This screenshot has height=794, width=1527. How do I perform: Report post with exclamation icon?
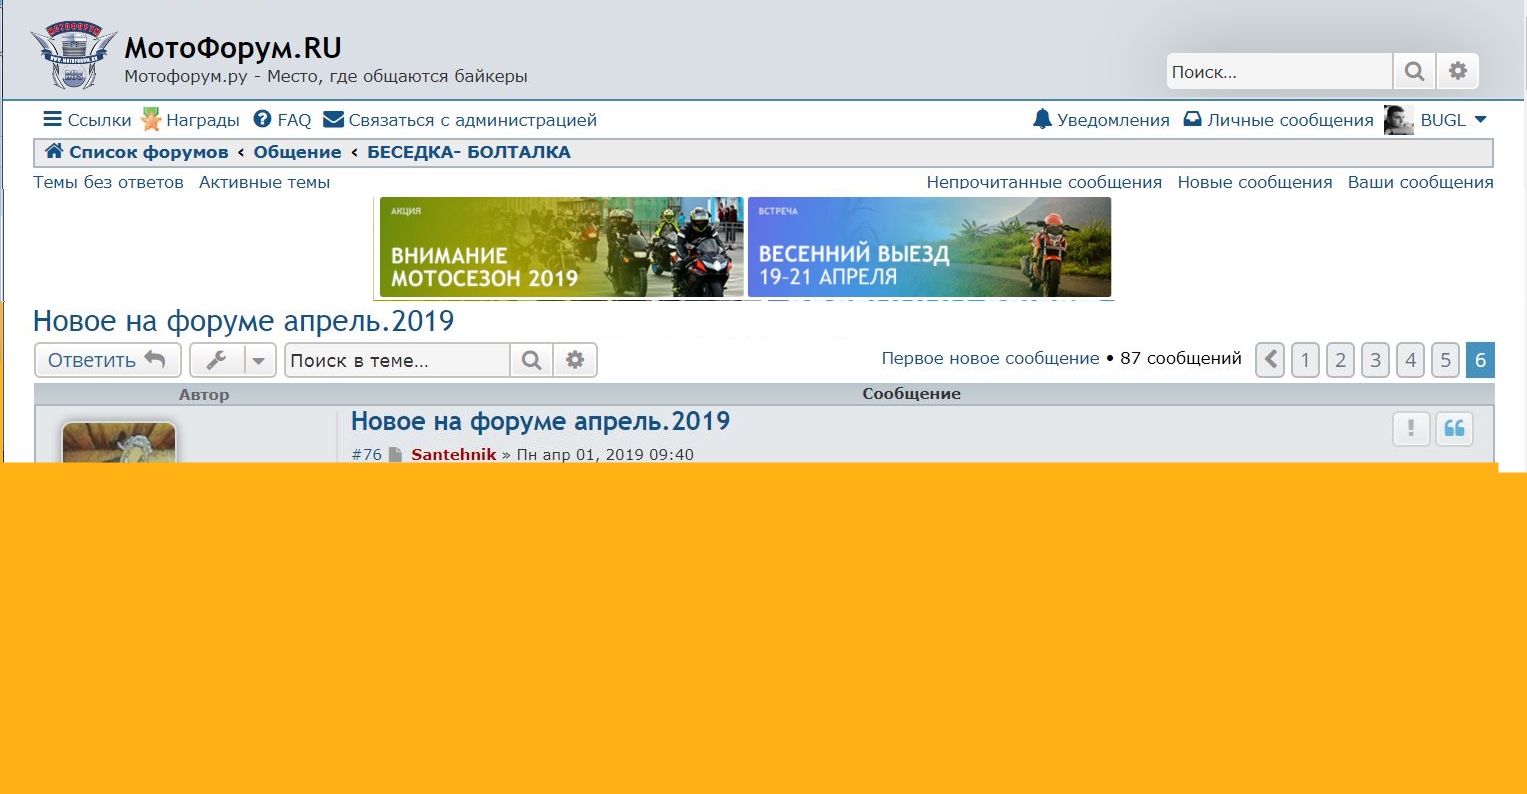point(1411,429)
